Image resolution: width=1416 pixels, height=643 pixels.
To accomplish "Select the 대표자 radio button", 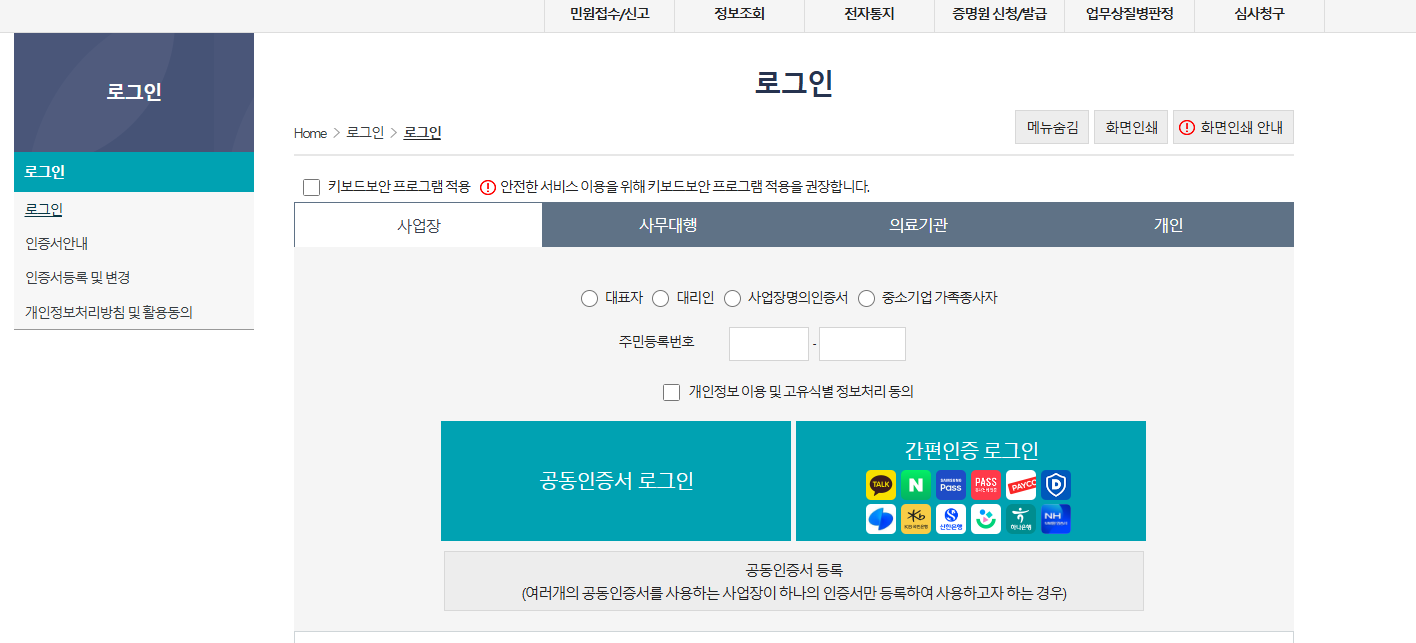I will (x=589, y=298).
